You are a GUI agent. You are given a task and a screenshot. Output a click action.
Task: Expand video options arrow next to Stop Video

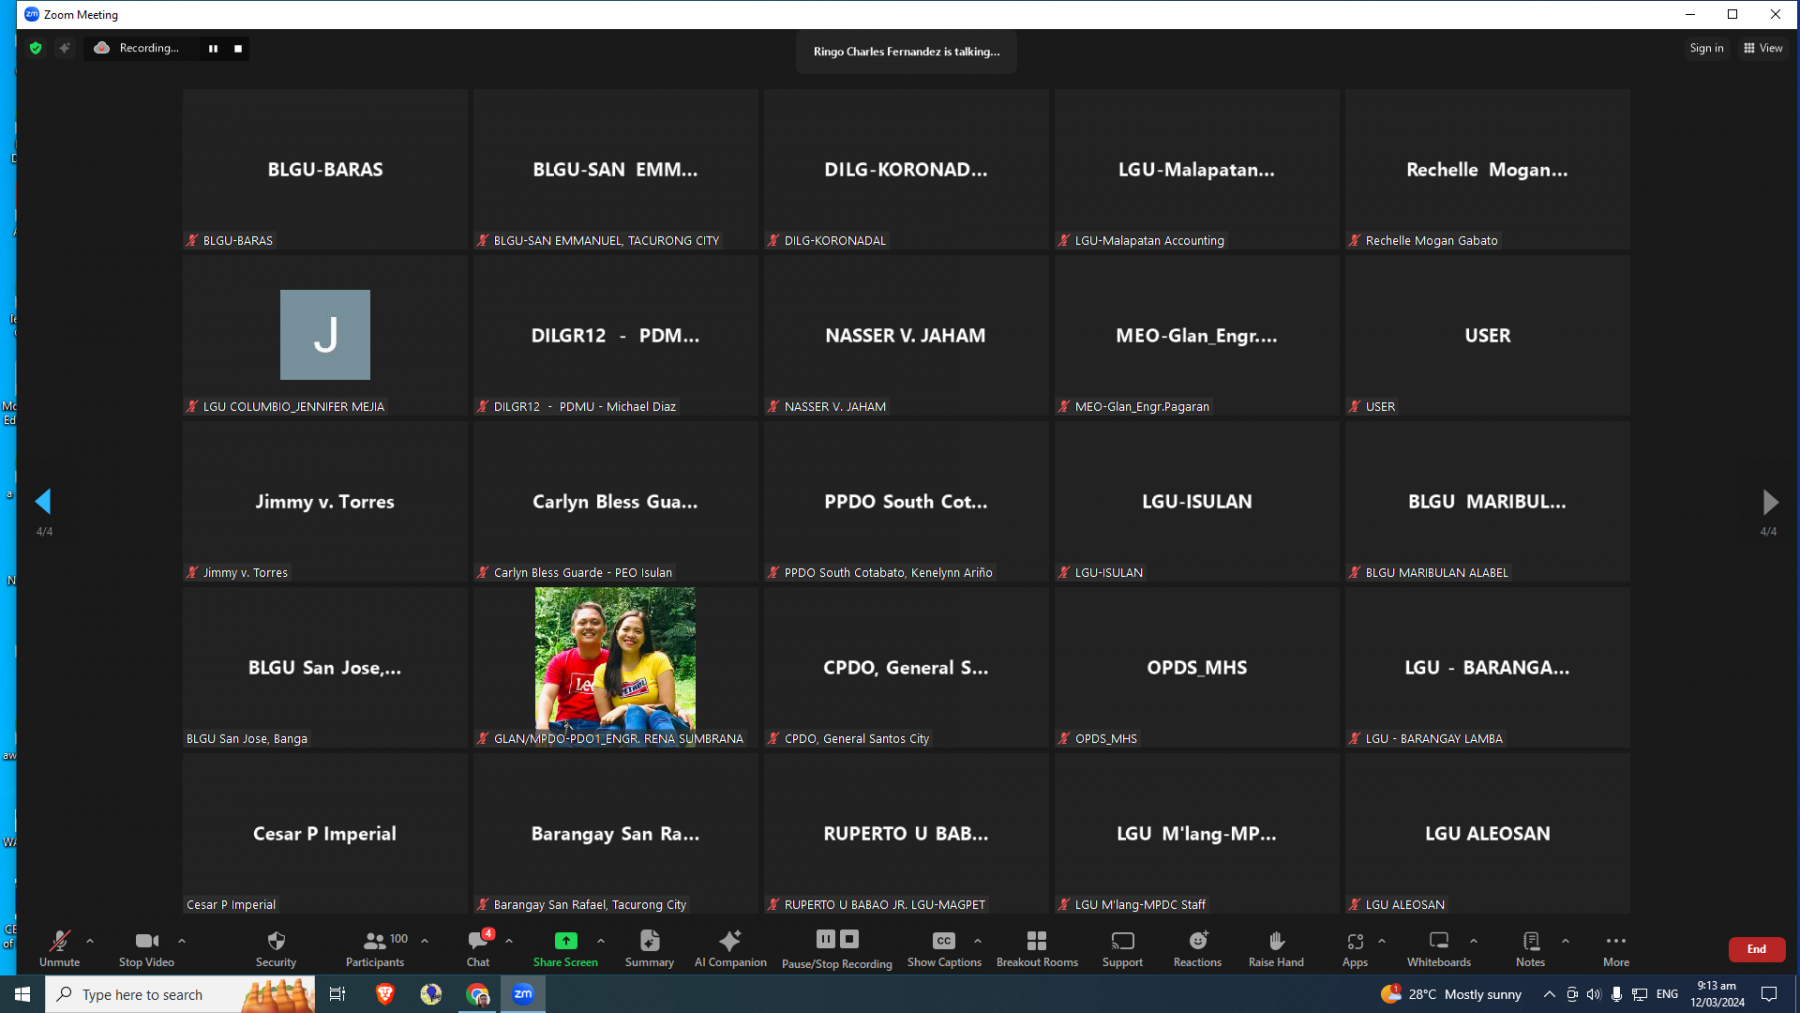click(182, 941)
